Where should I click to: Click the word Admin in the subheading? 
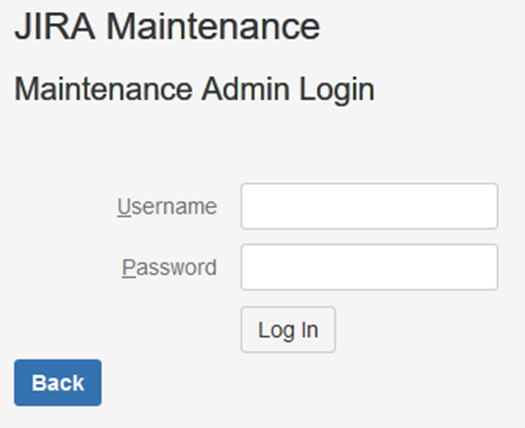[x=246, y=89]
